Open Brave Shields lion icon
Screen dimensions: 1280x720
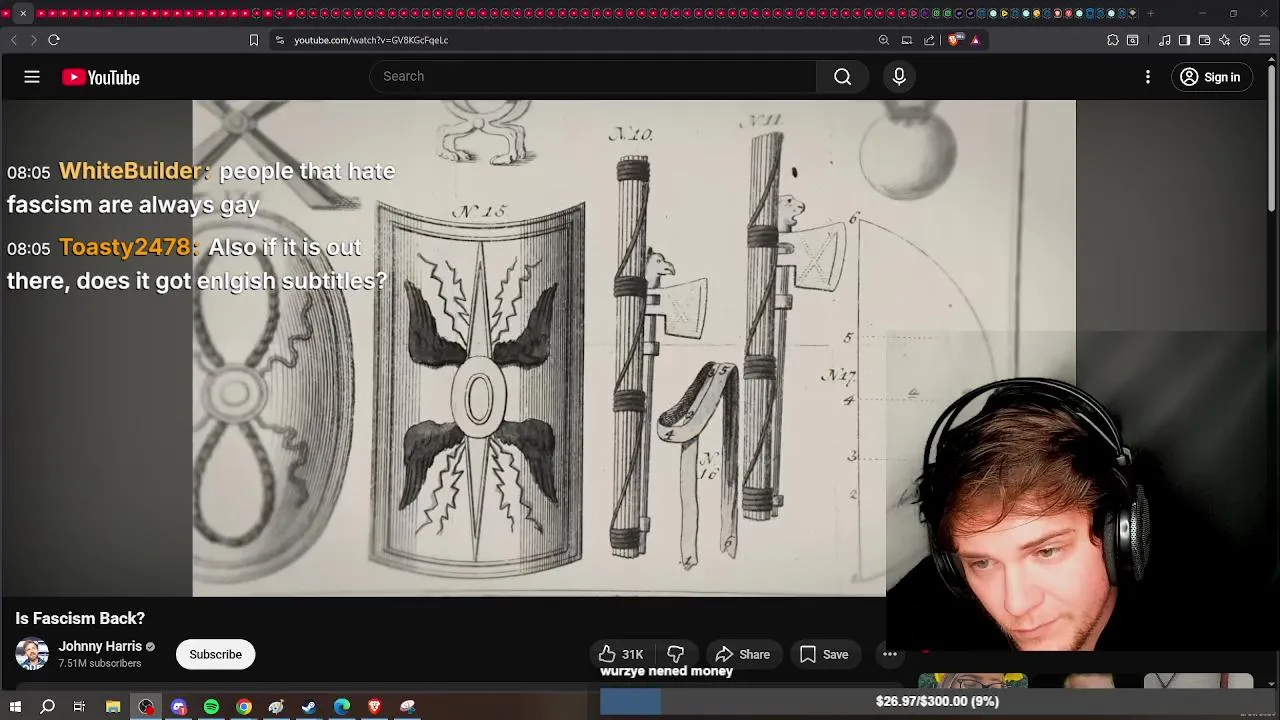[954, 40]
